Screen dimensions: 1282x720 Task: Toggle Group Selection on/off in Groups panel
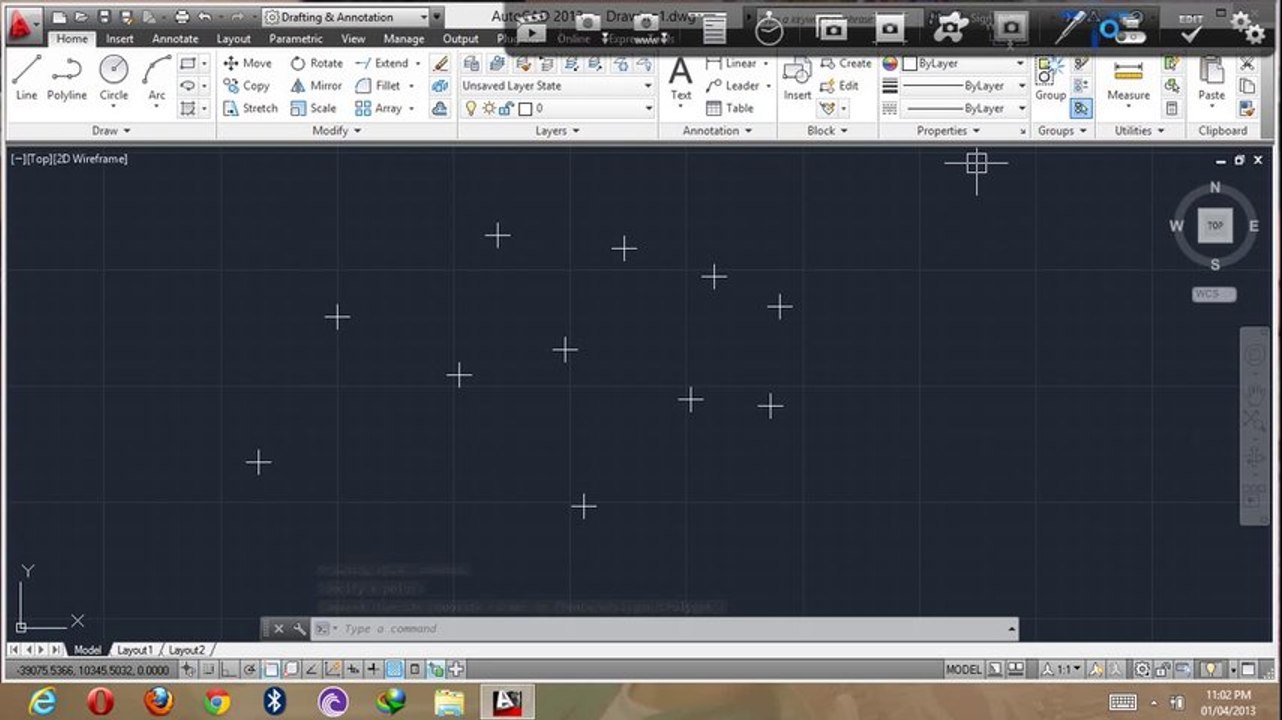click(x=1081, y=108)
